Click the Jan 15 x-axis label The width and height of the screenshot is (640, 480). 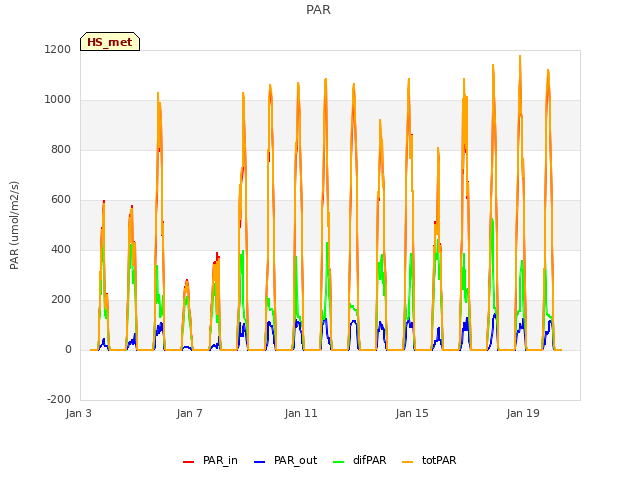412,413
